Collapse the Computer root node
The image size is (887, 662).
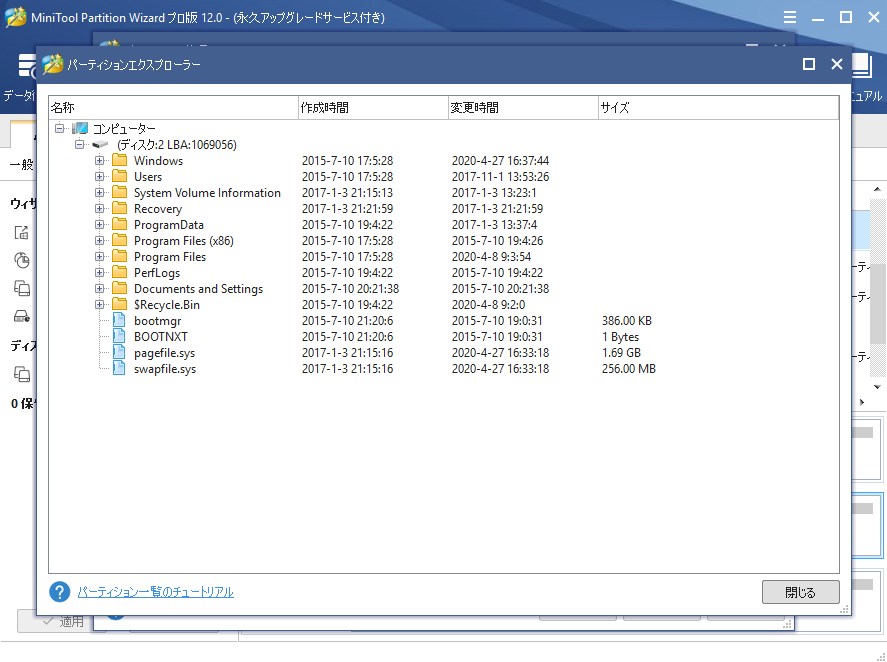(x=60, y=129)
